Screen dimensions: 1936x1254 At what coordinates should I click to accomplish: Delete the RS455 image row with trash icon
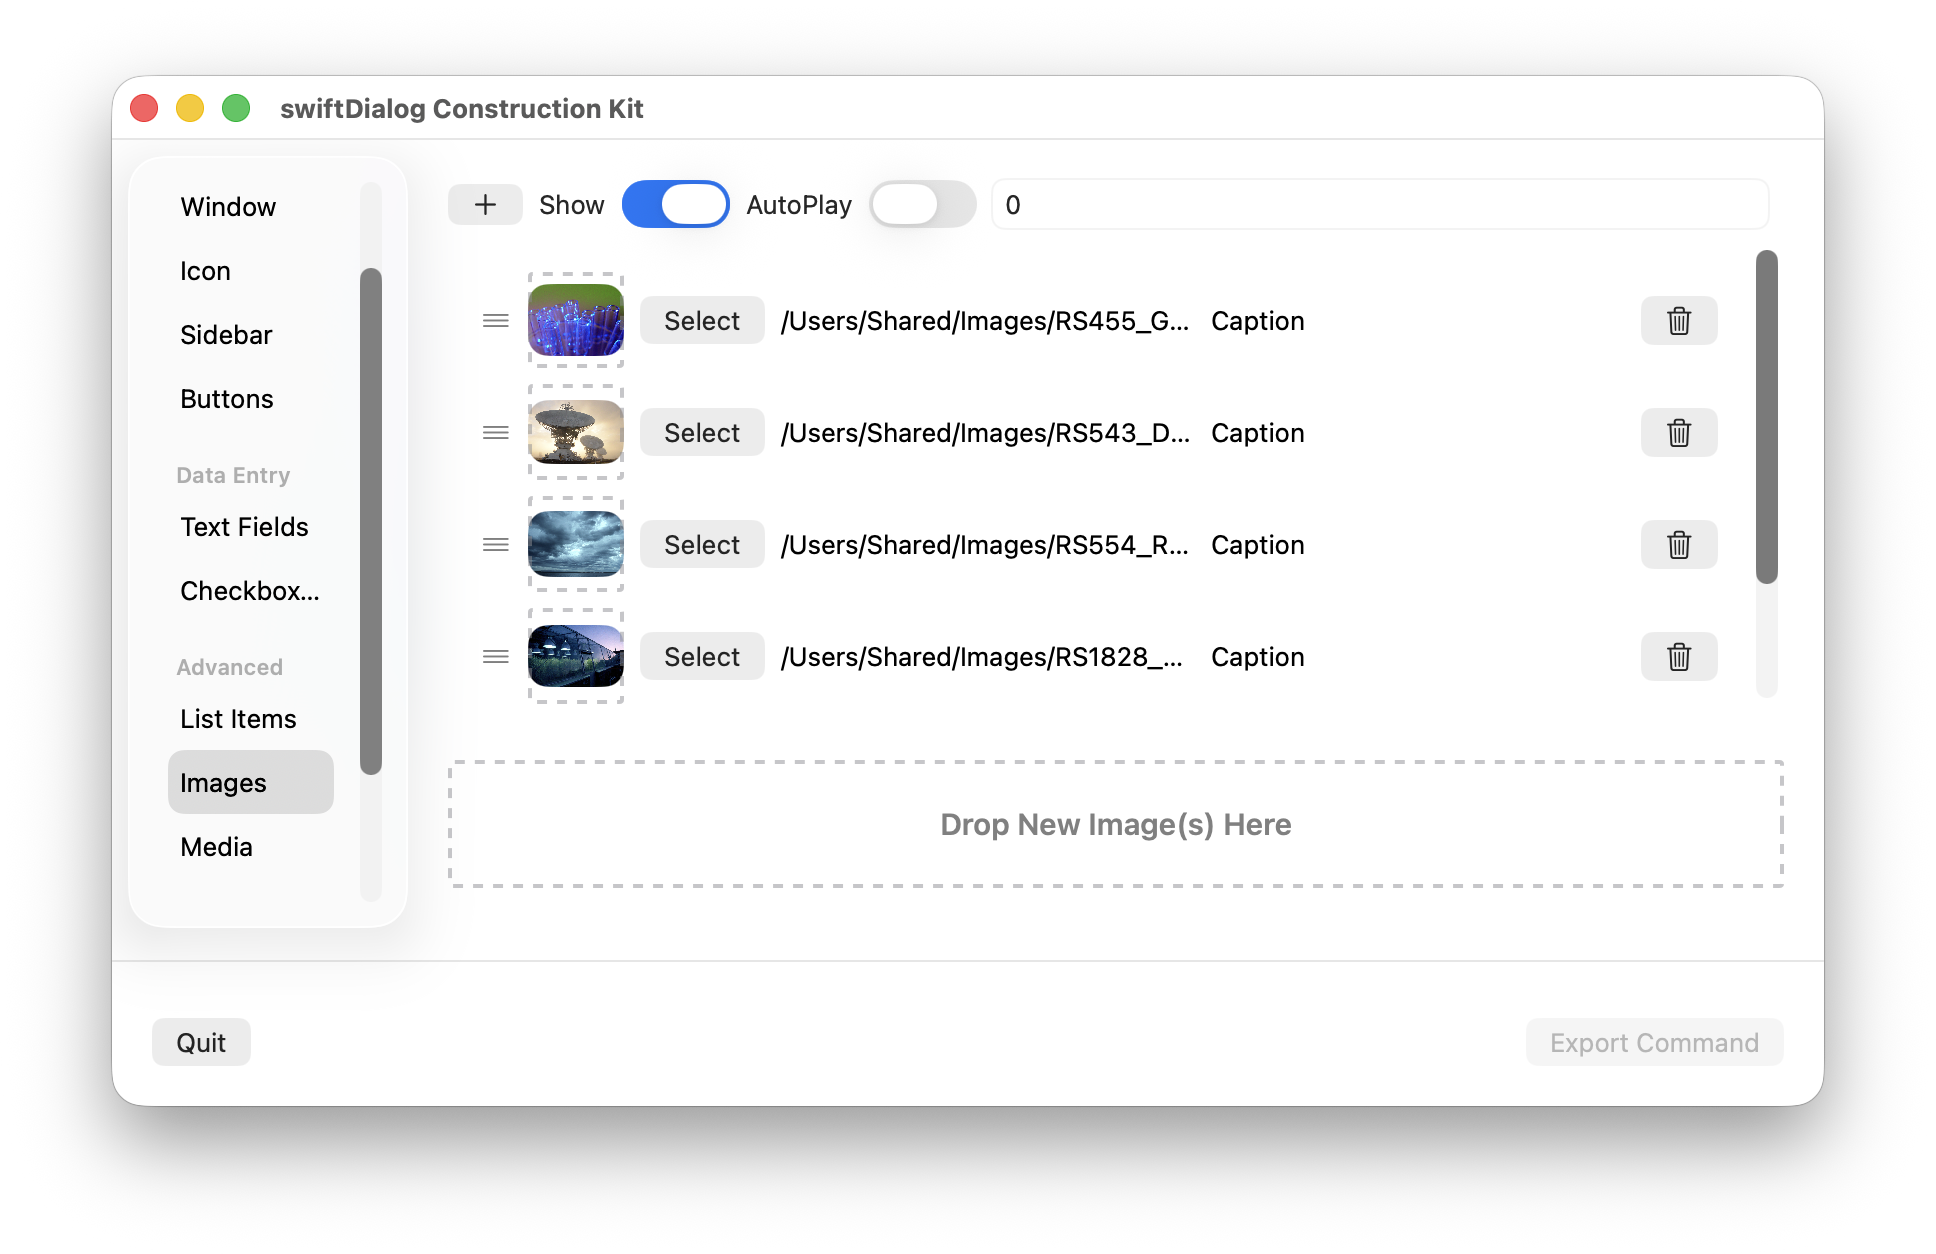1678,321
